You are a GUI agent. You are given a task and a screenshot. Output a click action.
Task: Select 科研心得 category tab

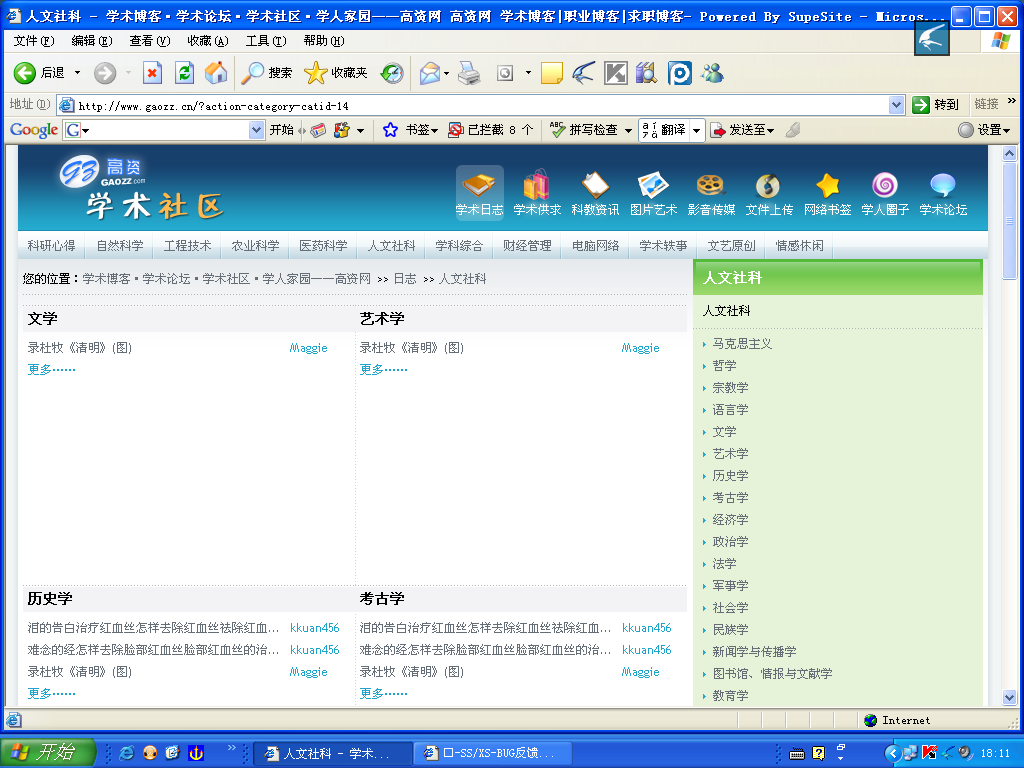(52, 246)
